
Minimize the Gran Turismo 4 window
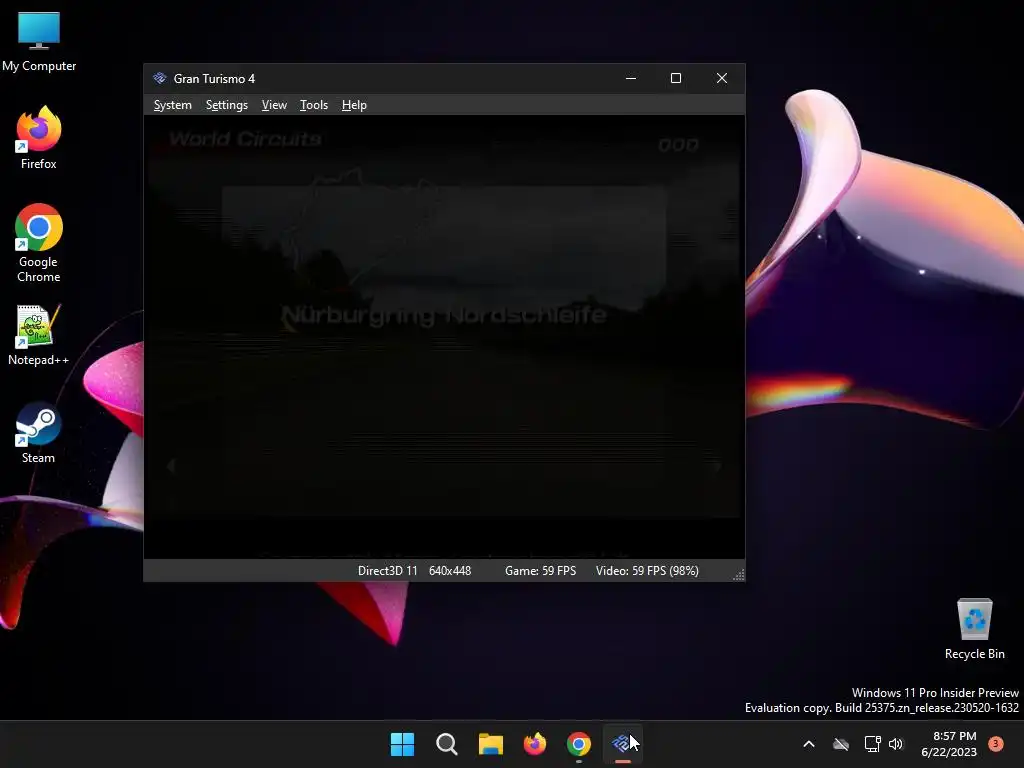[631, 78]
